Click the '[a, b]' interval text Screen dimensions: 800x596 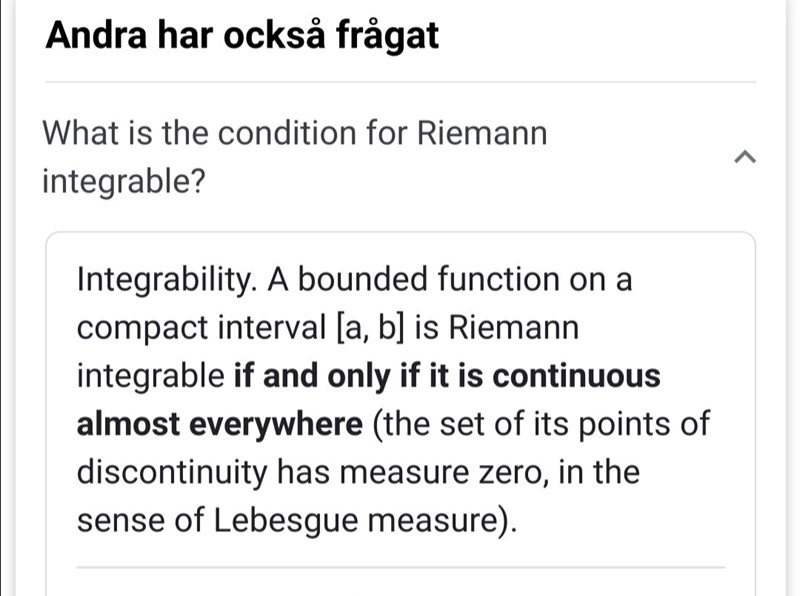click(x=386, y=328)
